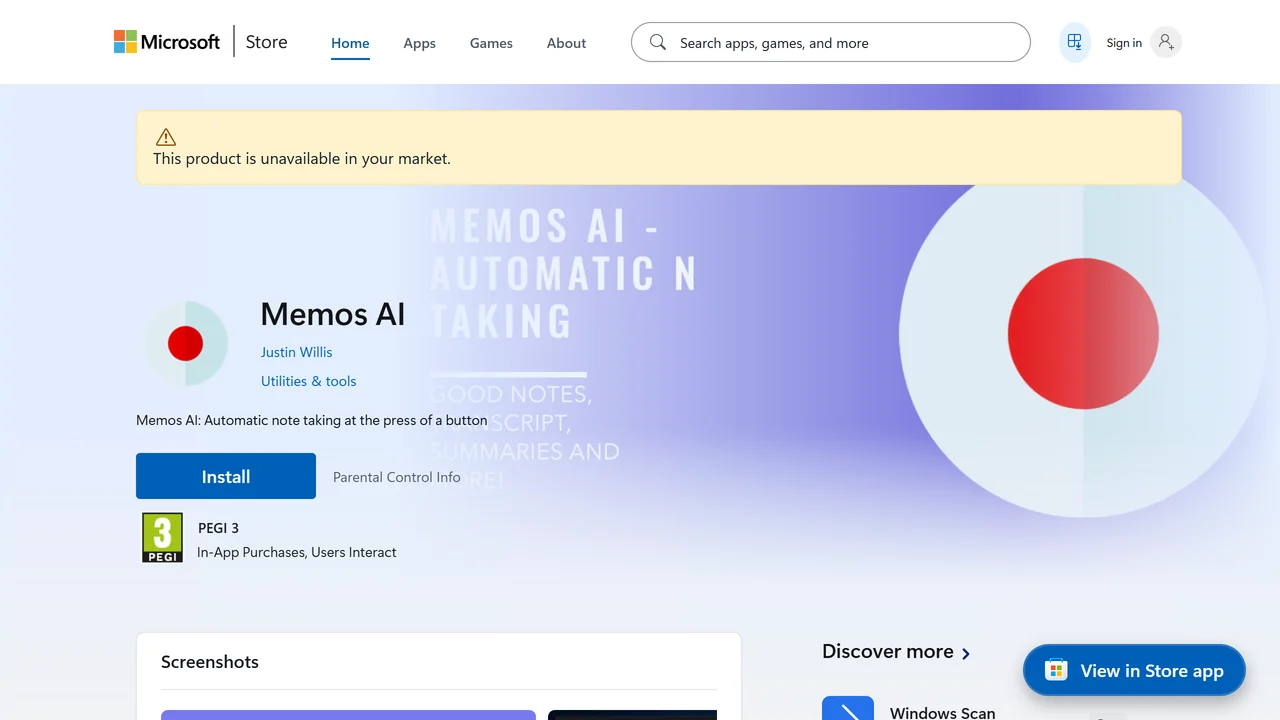Image resolution: width=1280 pixels, height=720 pixels.
Task: Click the user account avatar icon
Action: pyautogui.click(x=1165, y=42)
